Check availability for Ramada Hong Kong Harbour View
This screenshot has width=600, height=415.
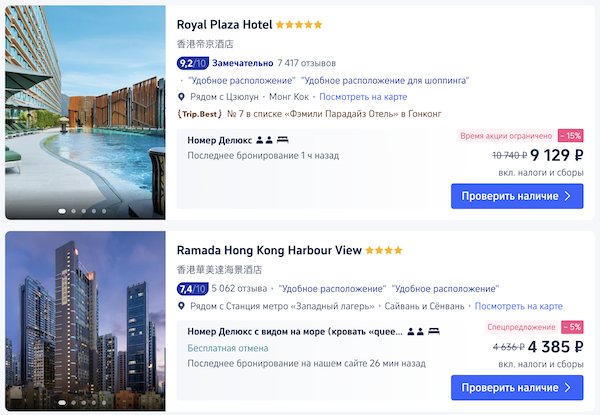pos(517,387)
